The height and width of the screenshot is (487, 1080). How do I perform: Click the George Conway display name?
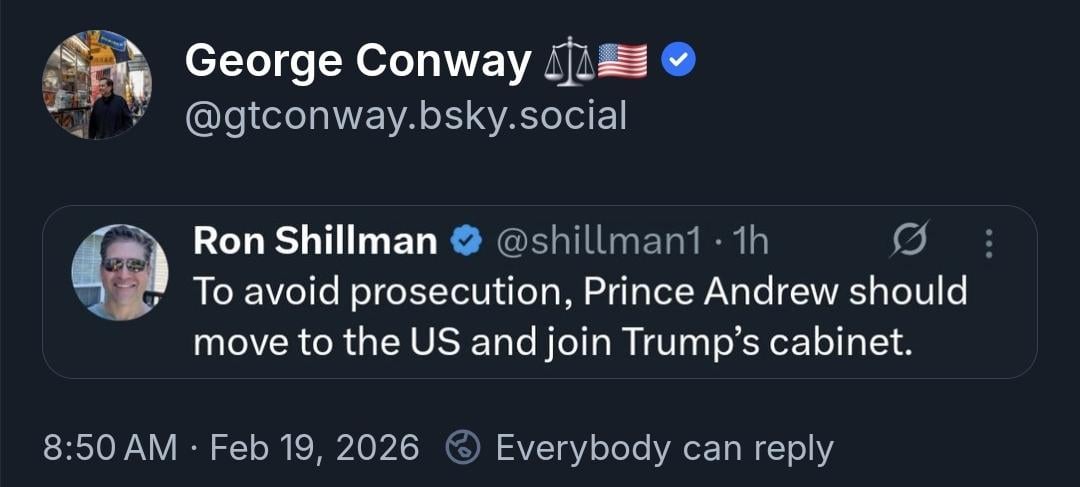pyautogui.click(x=358, y=62)
